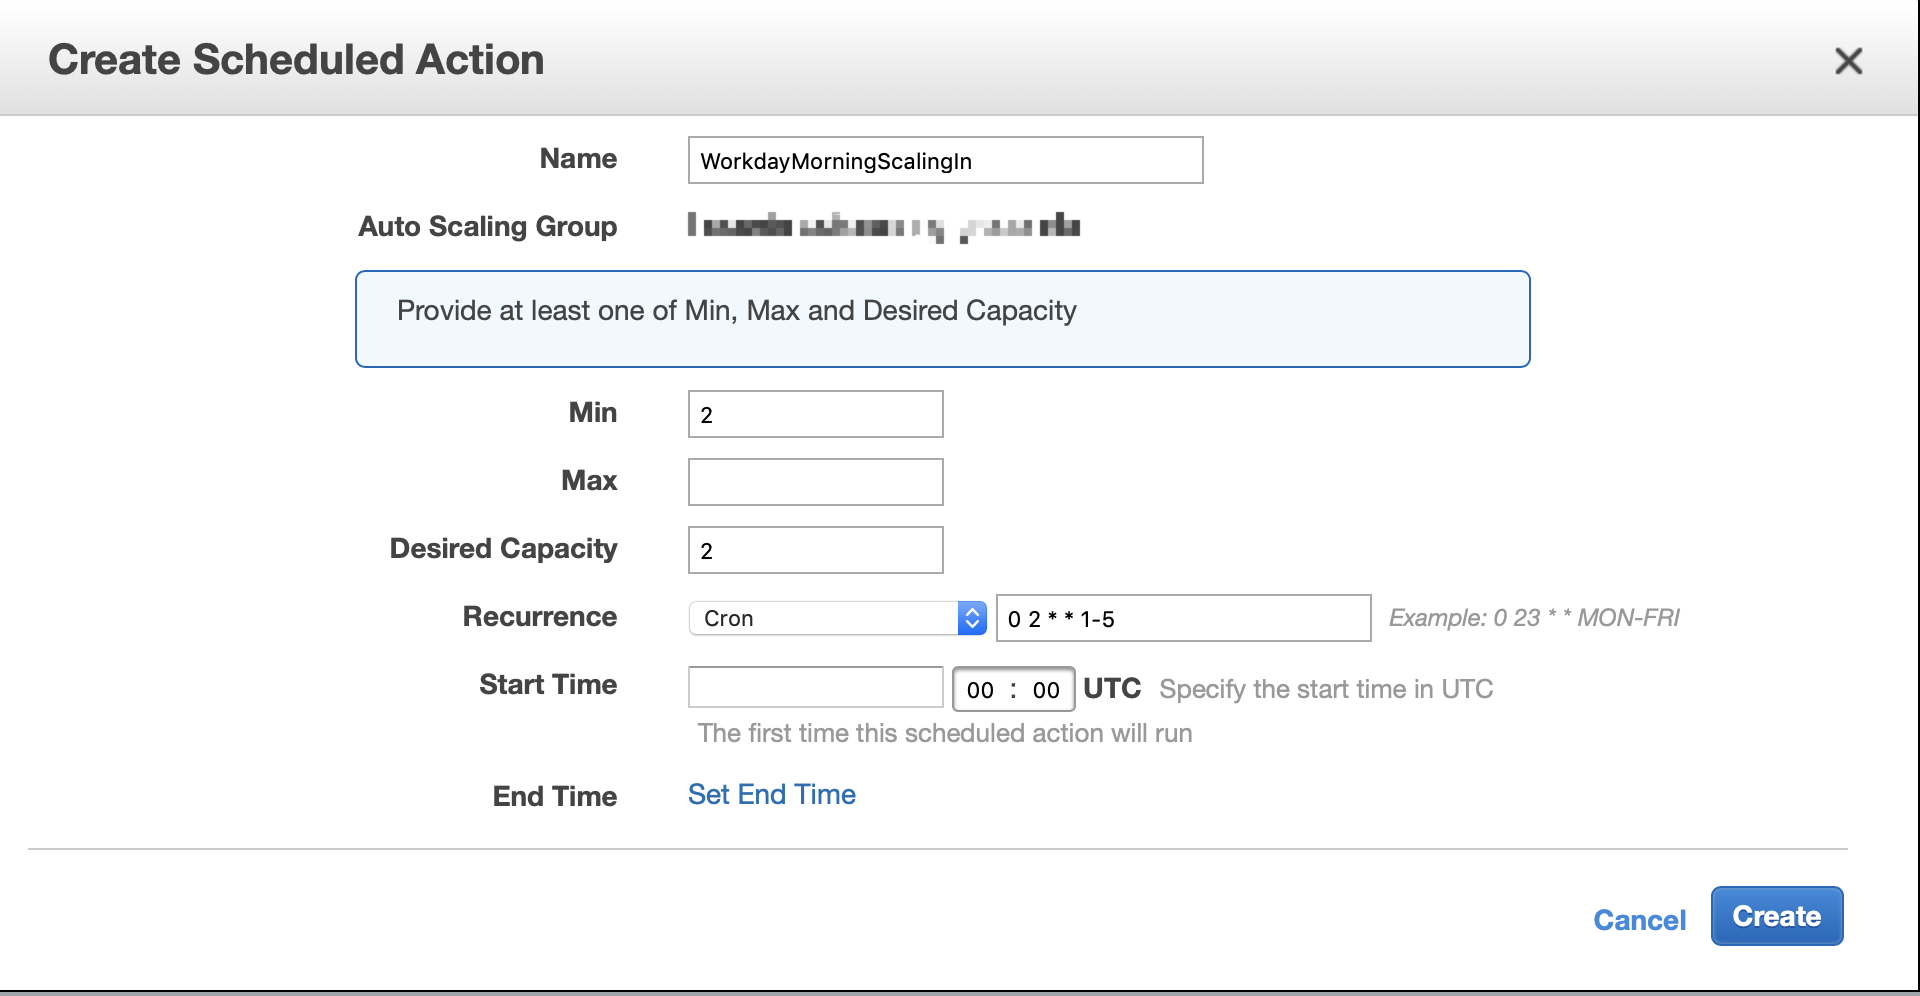
Task: Click the Desired Capacity input field
Action: [815, 550]
